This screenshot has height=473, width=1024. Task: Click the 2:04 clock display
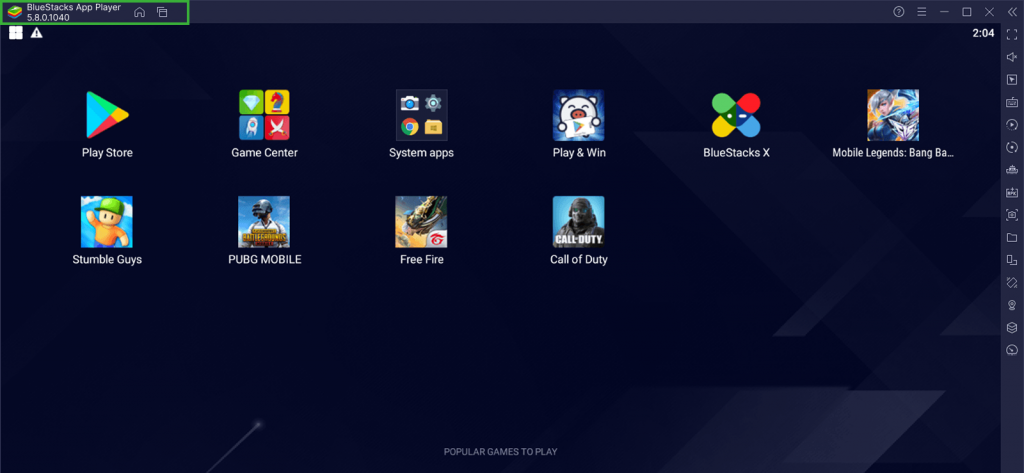pos(983,33)
